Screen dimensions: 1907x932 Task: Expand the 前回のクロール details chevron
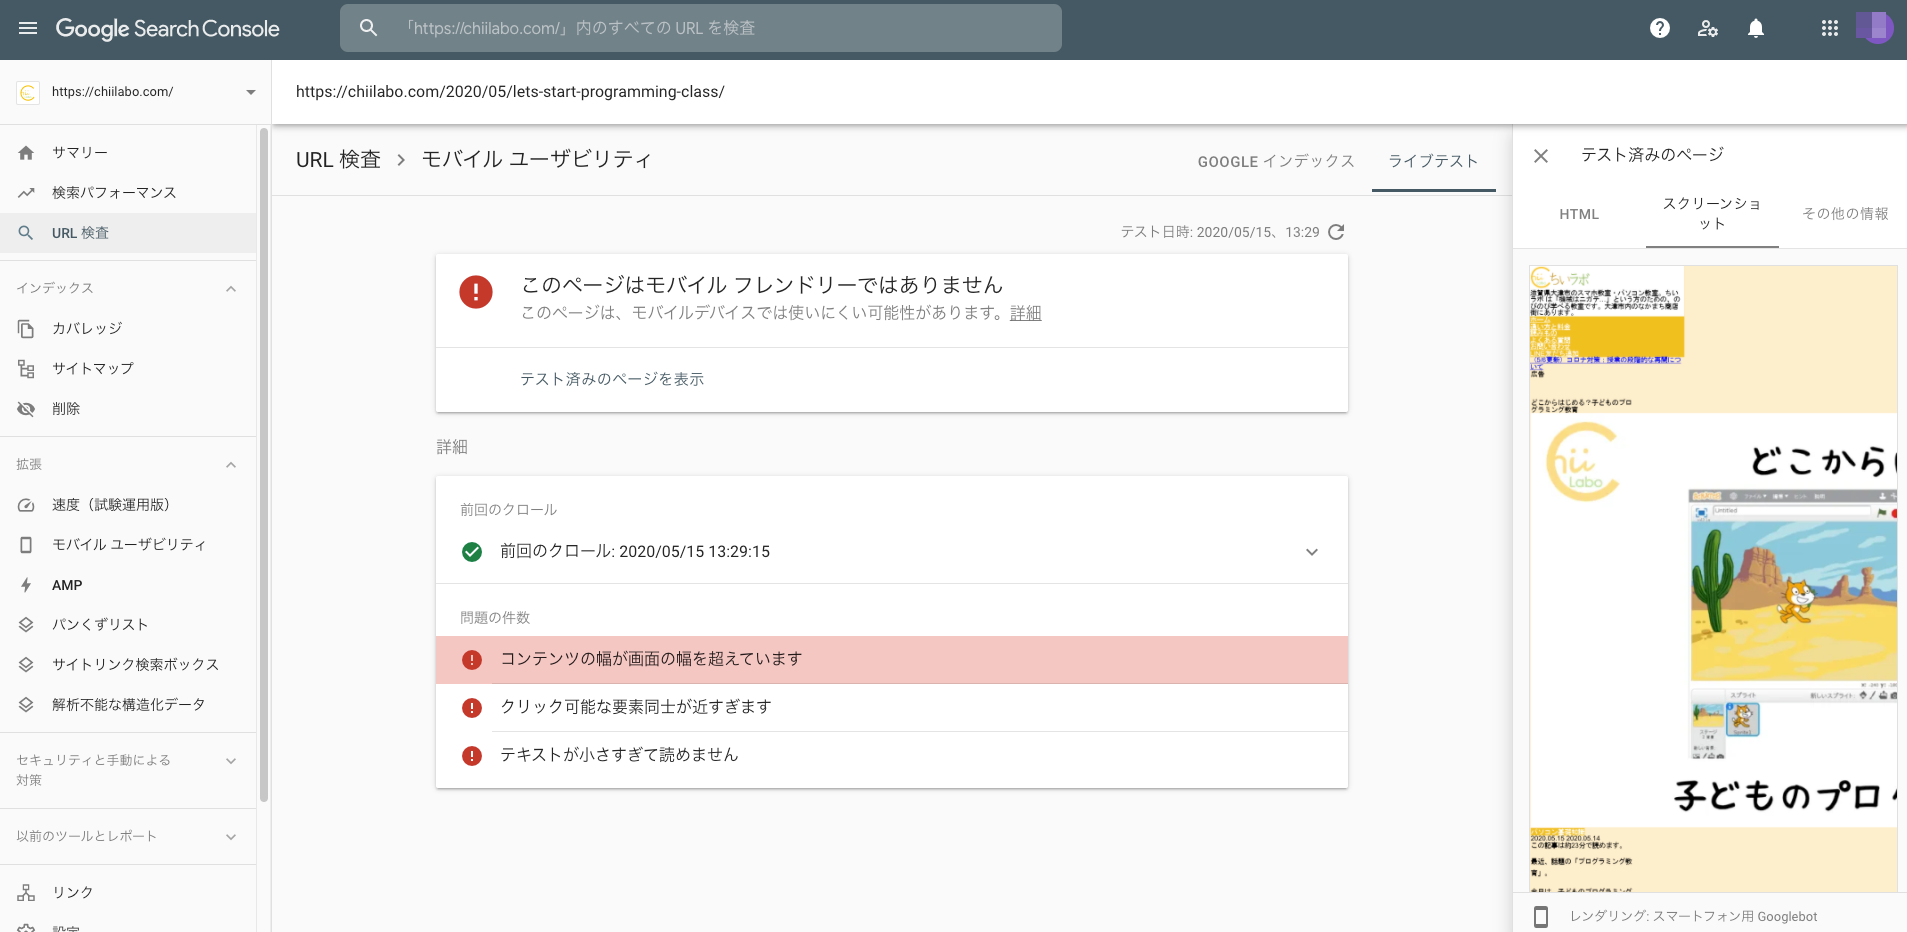click(1311, 551)
